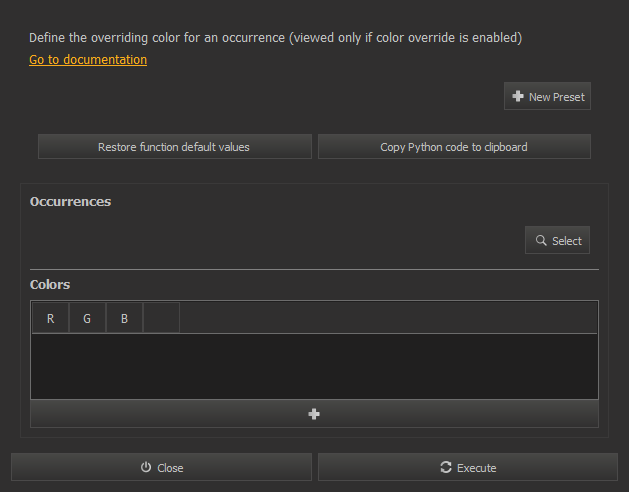Click the description text about overriding color
629x492 pixels.
click(275, 38)
